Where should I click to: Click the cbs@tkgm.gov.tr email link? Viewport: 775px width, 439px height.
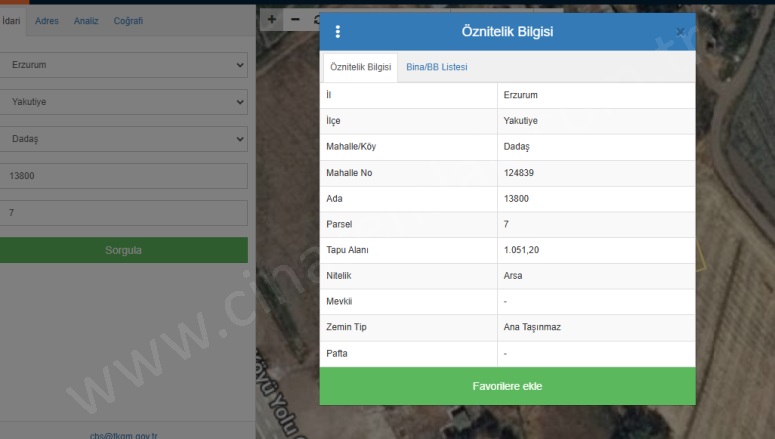[x=123, y=434]
